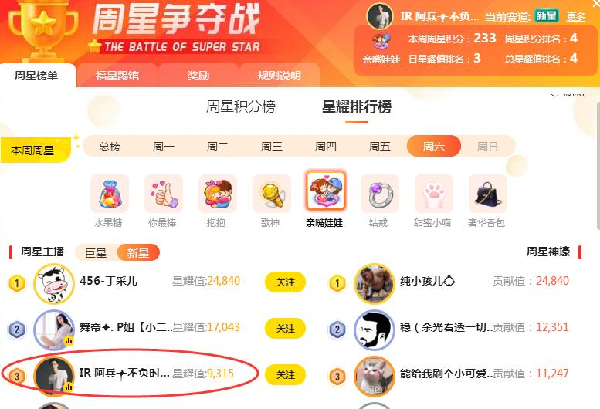The image size is (600, 409).
Task: Select the 水果糖 gift icon
Action: pos(109,194)
